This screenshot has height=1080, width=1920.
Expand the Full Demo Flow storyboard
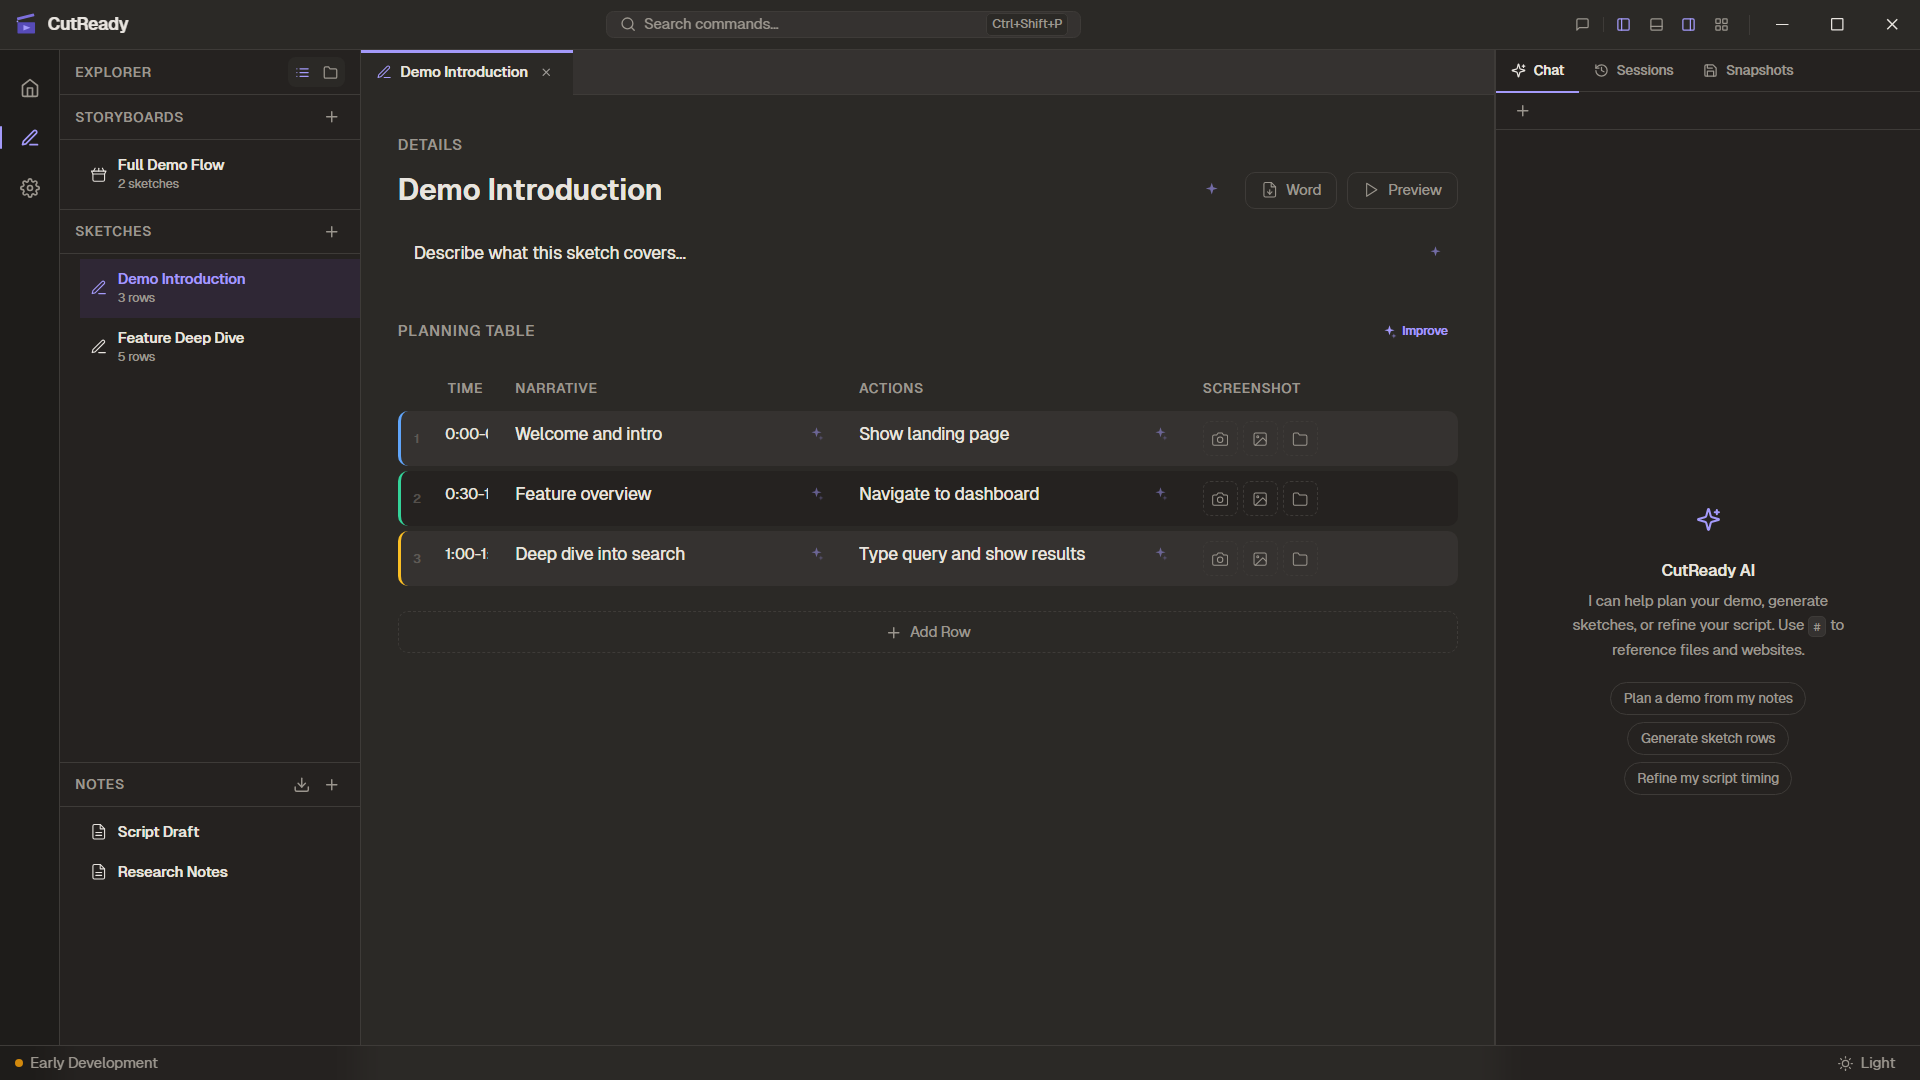170,173
